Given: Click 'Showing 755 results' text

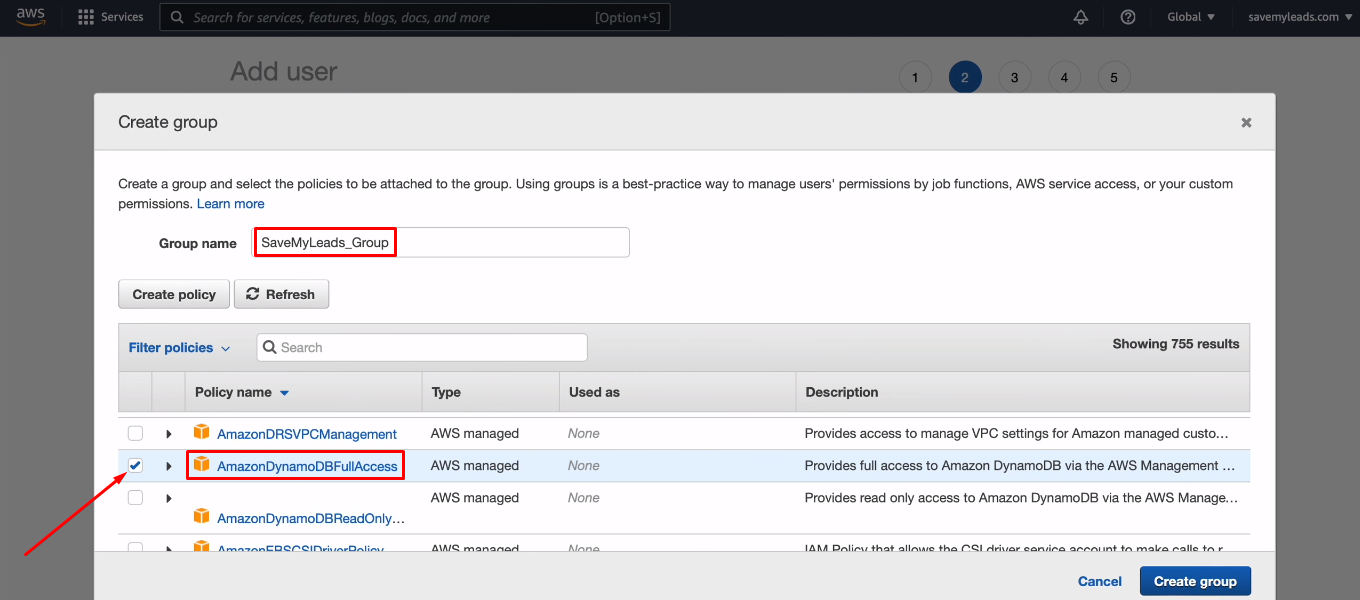Looking at the screenshot, I should (x=1176, y=343).
